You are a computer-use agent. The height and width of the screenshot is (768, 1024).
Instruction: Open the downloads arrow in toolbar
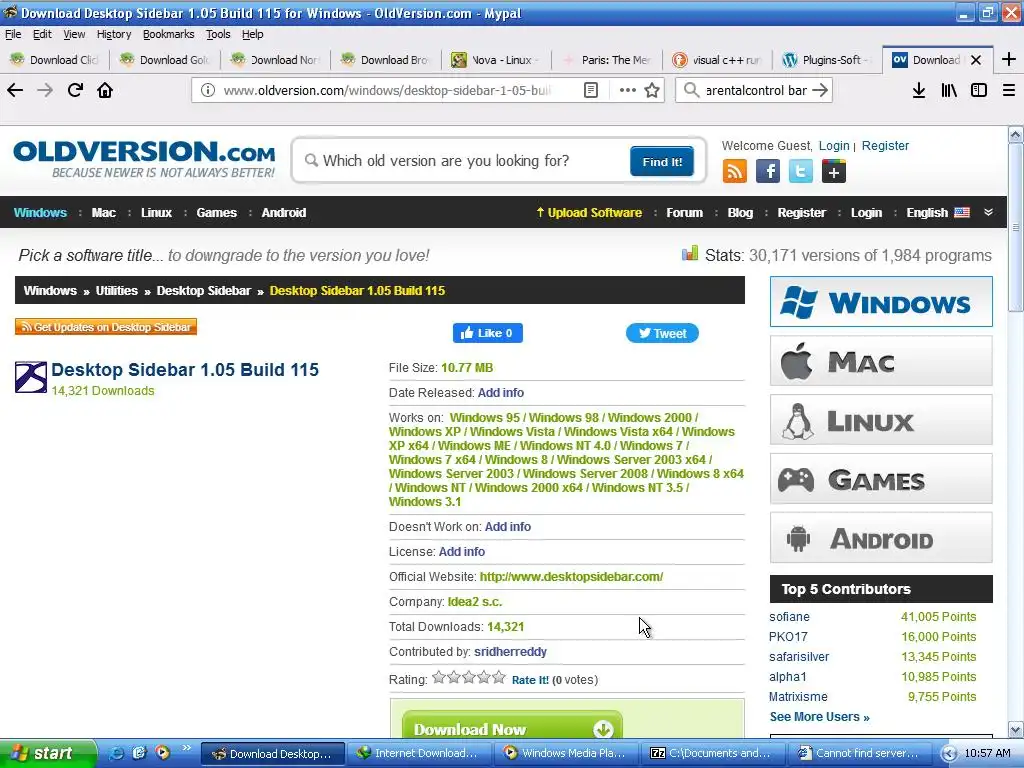[919, 90]
